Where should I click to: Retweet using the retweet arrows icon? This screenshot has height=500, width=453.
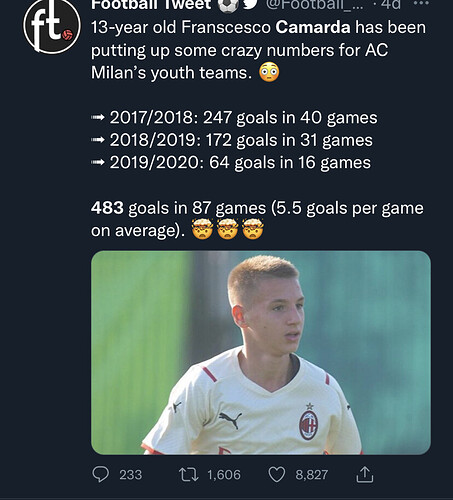[x=189, y=475]
